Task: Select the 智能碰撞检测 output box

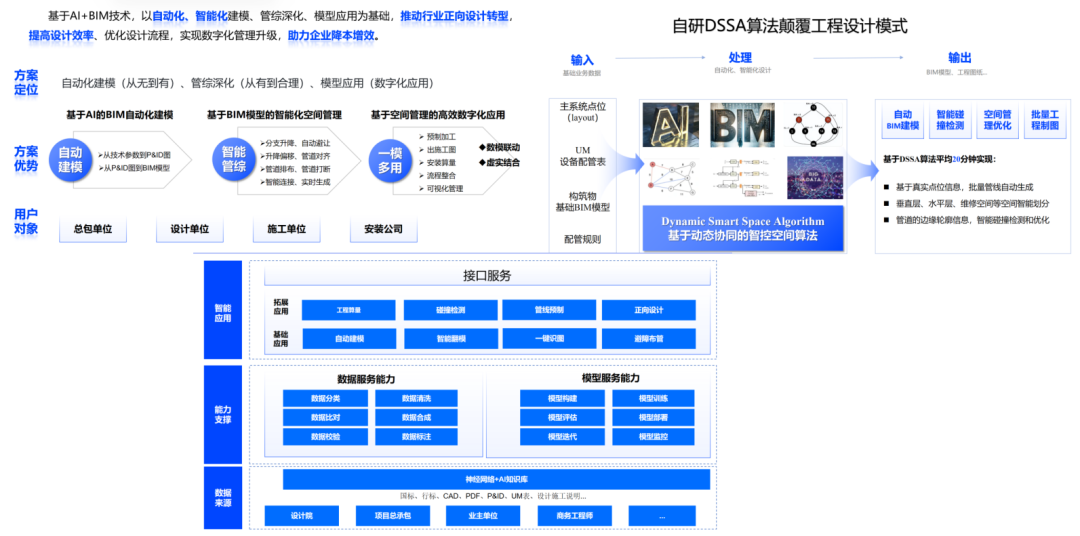Action: pos(950,120)
